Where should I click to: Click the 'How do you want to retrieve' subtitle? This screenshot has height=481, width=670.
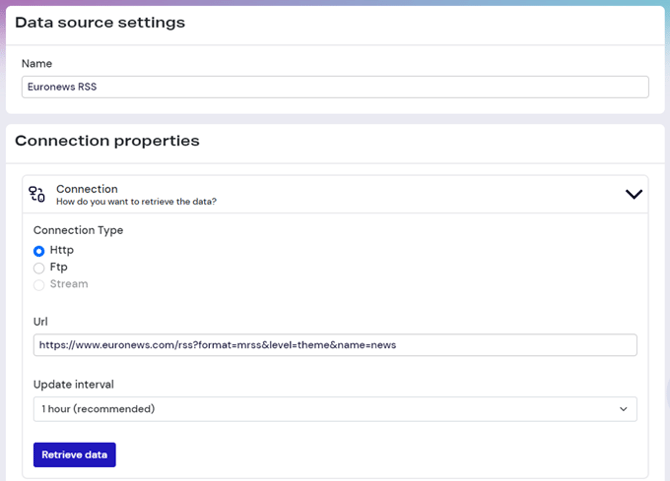[x=136, y=202]
